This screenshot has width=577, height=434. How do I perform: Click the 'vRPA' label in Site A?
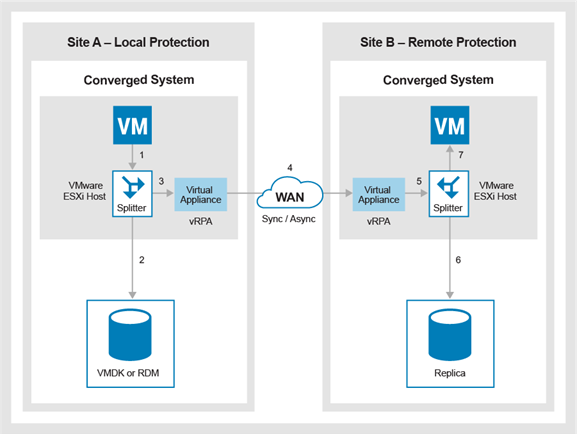[201, 221]
